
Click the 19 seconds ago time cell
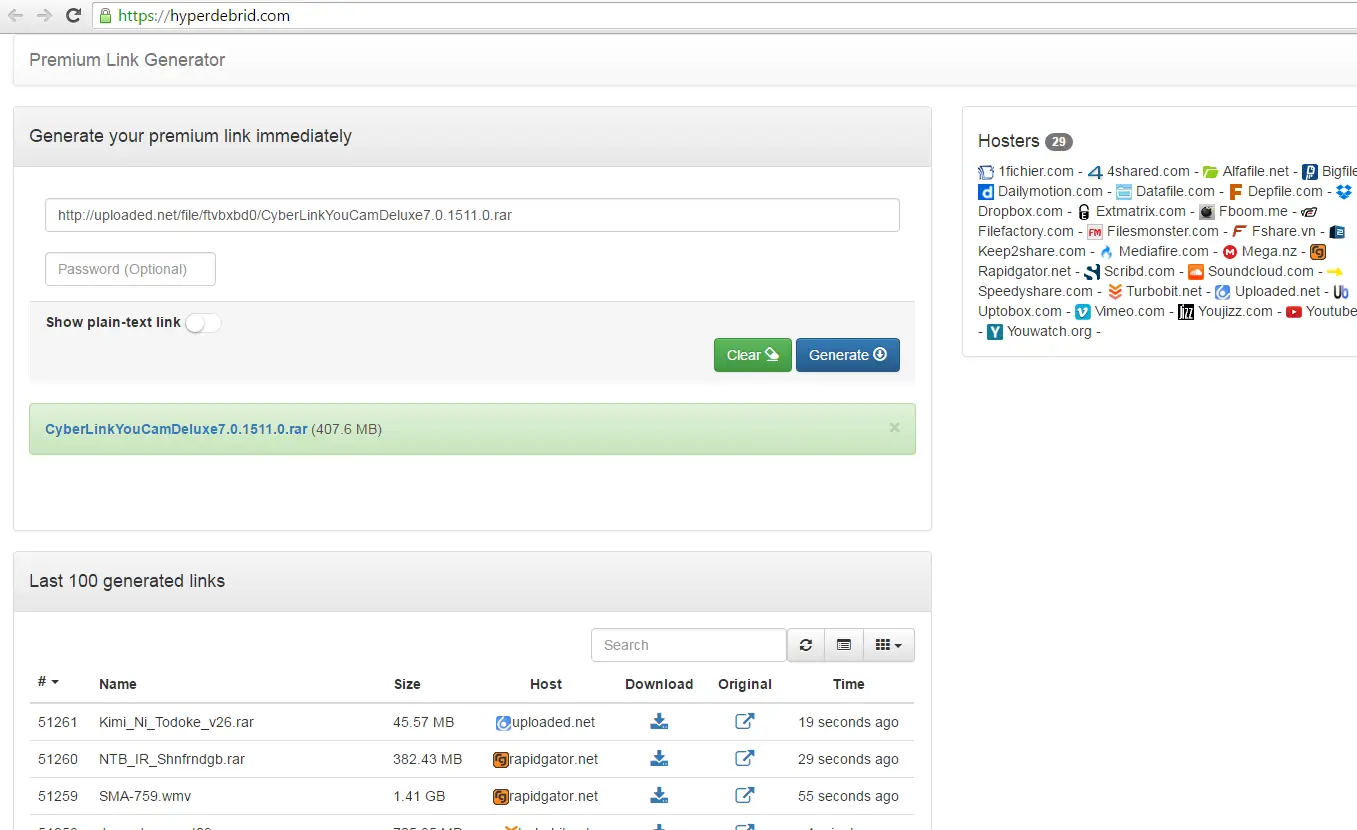click(848, 722)
